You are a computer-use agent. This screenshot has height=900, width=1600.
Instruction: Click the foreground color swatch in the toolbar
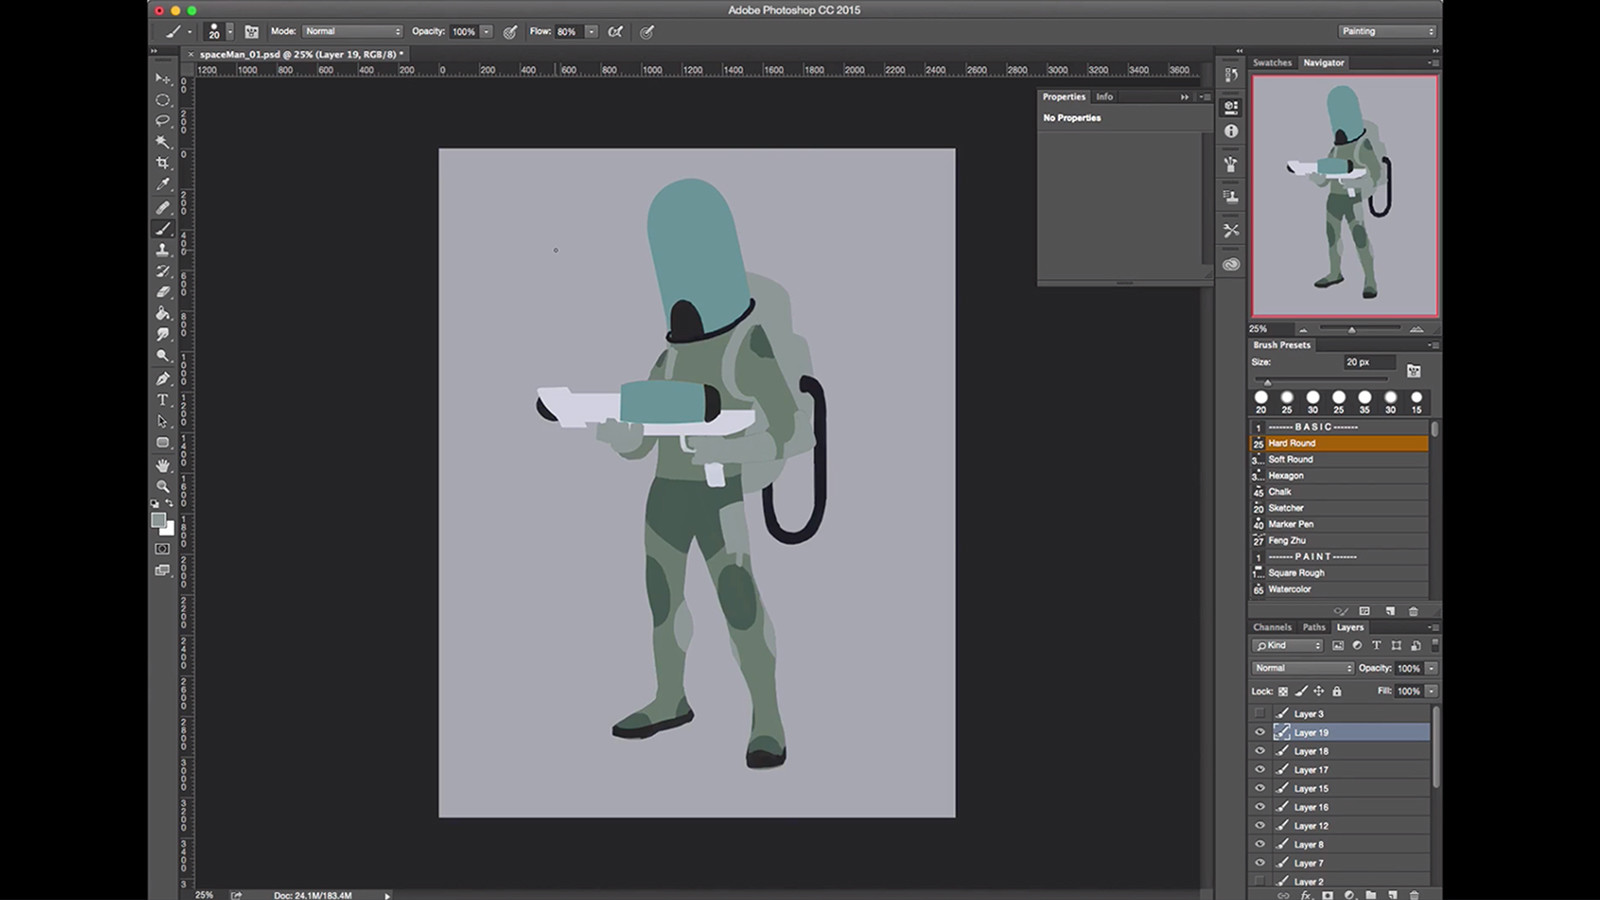[158, 519]
